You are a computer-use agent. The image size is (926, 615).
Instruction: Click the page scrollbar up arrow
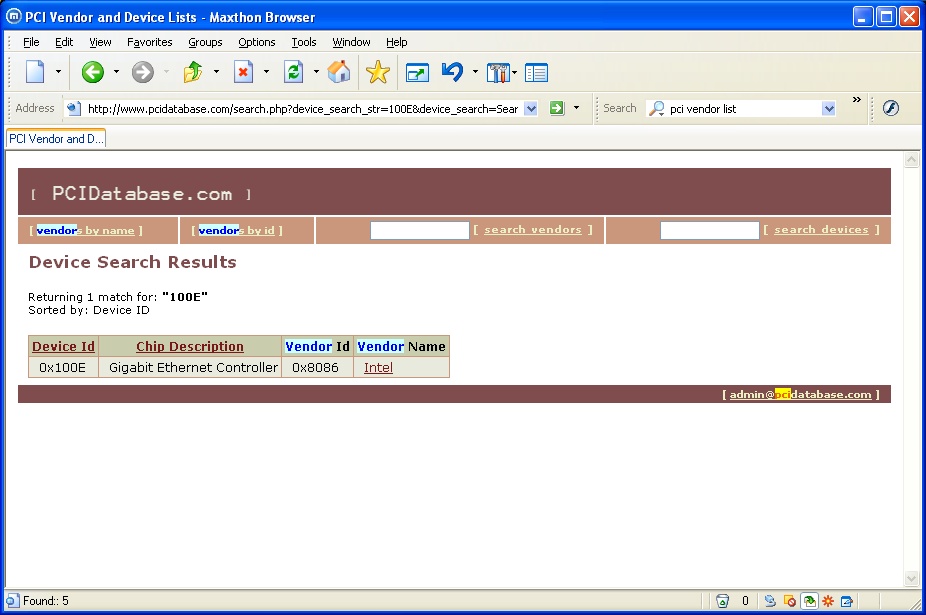point(911,160)
